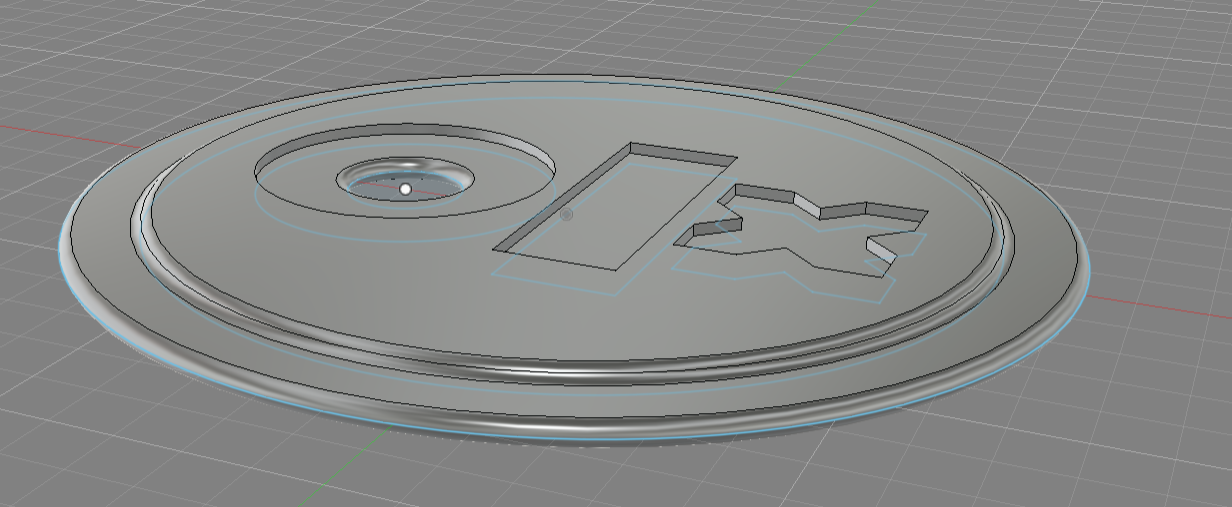Click the blue sketch outline below the rectangle
1232x507 pixels.
pos(560,283)
